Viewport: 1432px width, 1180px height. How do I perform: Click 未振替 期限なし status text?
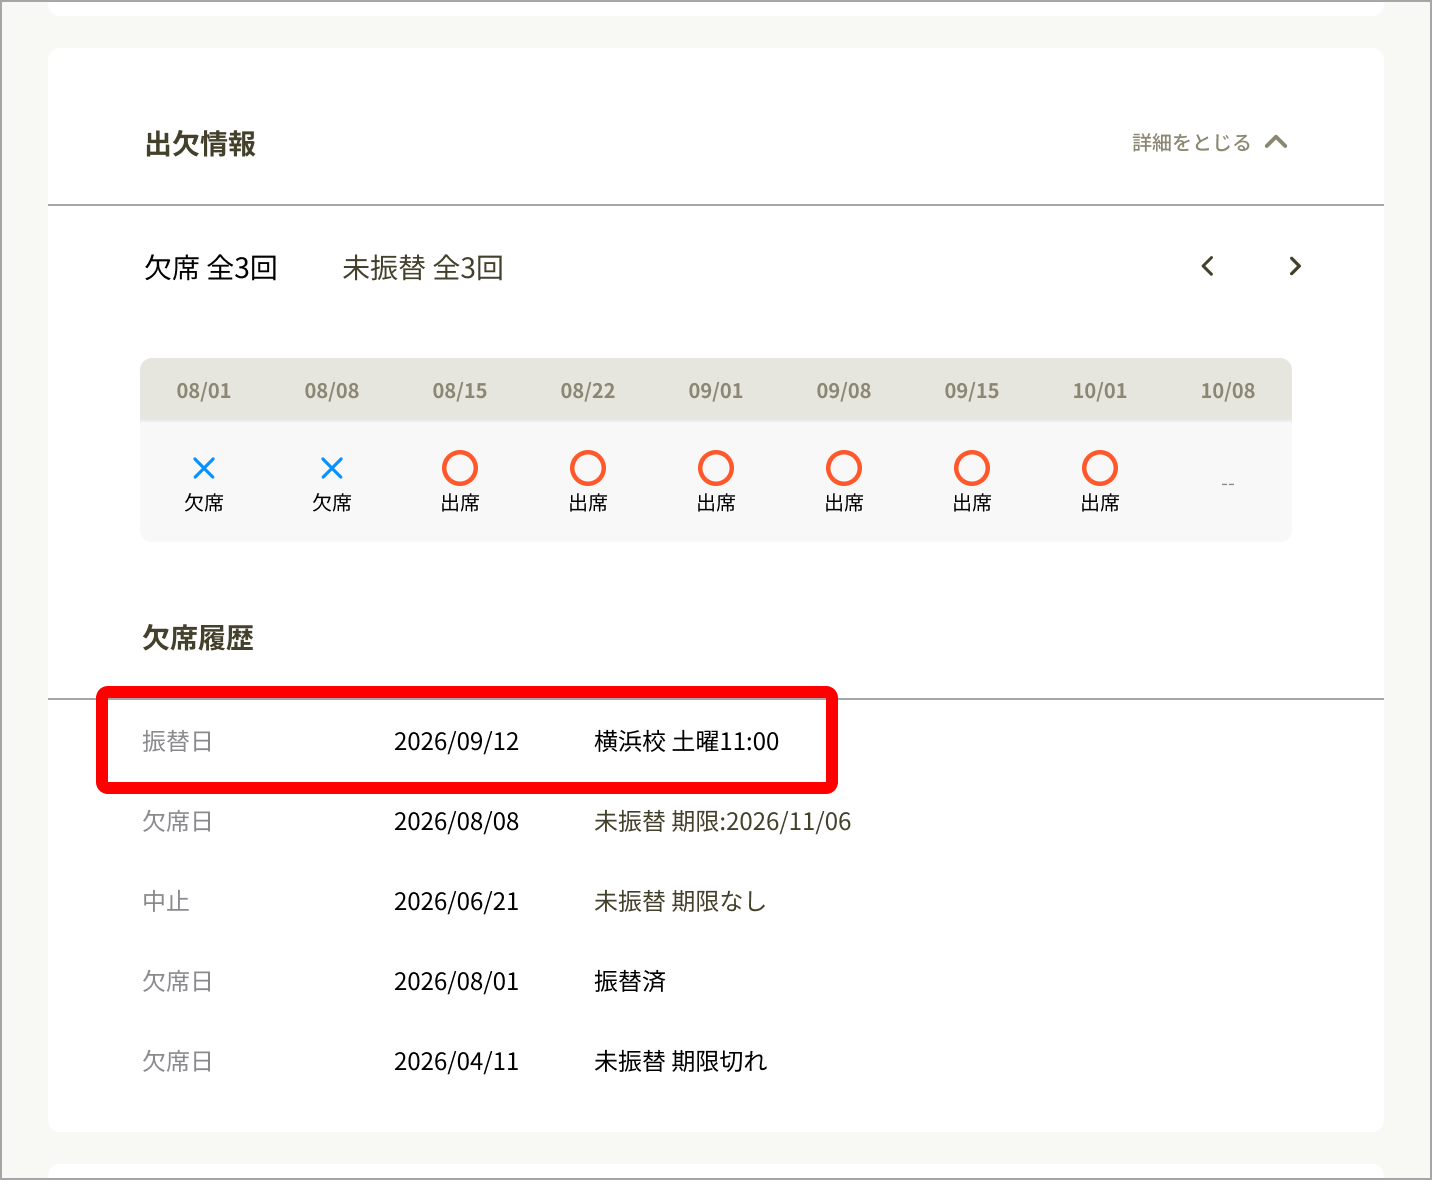point(680,901)
